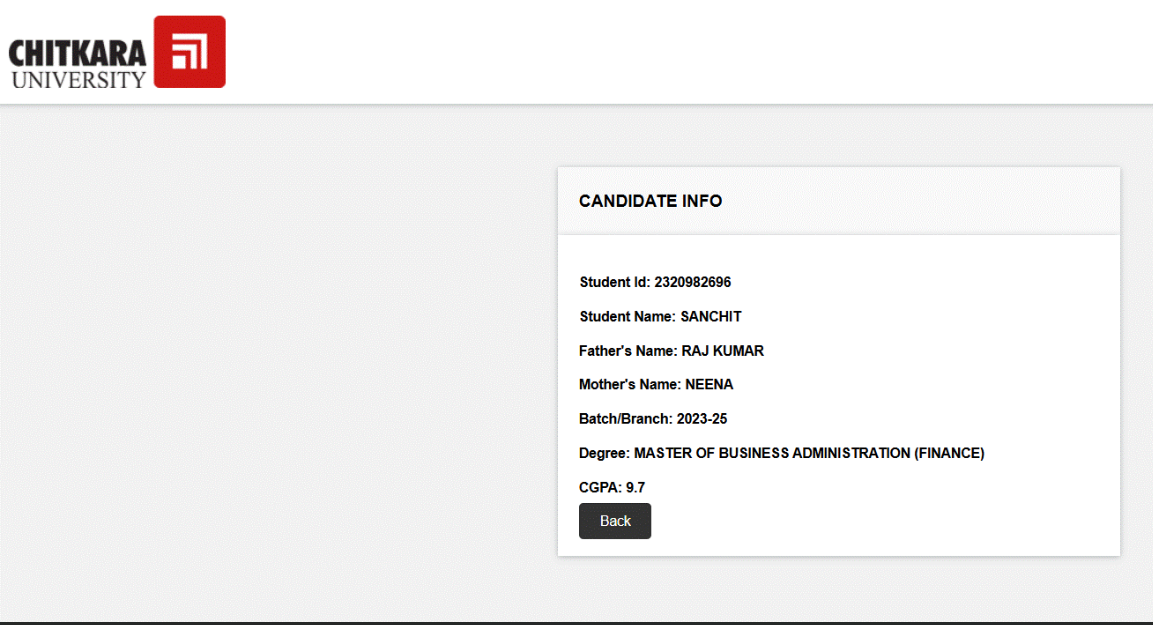Image resolution: width=1153 pixels, height=625 pixels.
Task: Click the Father's Name label
Action: 628,351
